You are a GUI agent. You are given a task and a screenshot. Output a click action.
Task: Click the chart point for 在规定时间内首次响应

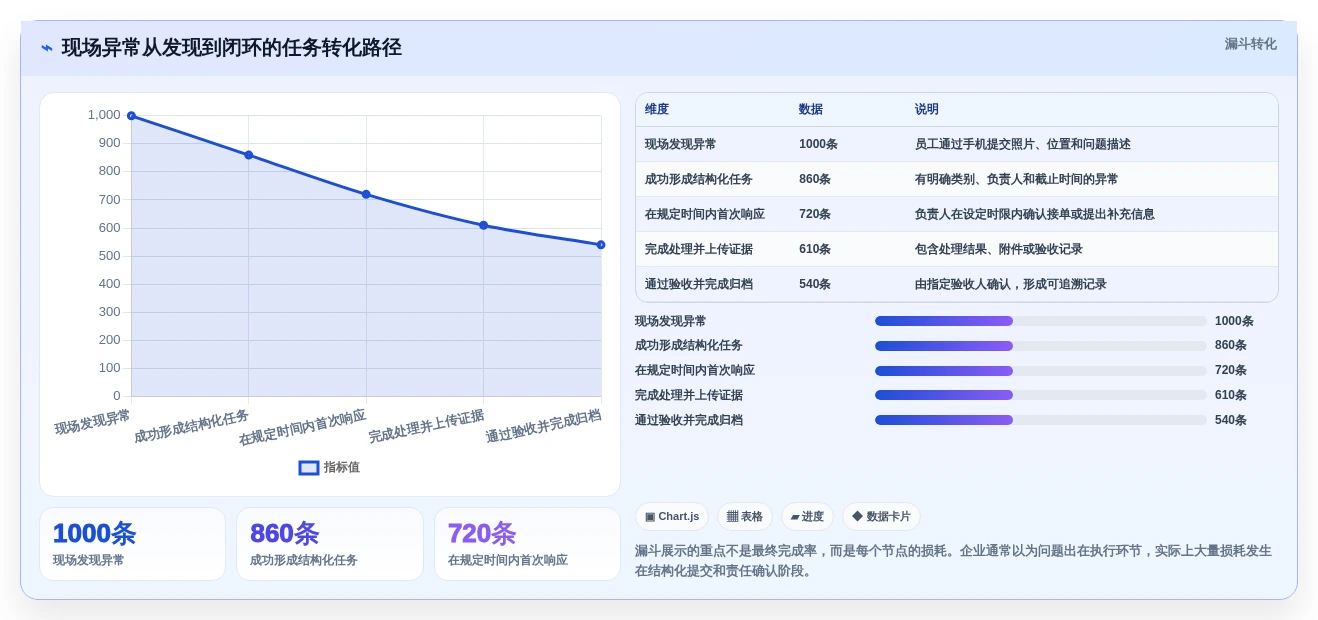[x=366, y=194]
